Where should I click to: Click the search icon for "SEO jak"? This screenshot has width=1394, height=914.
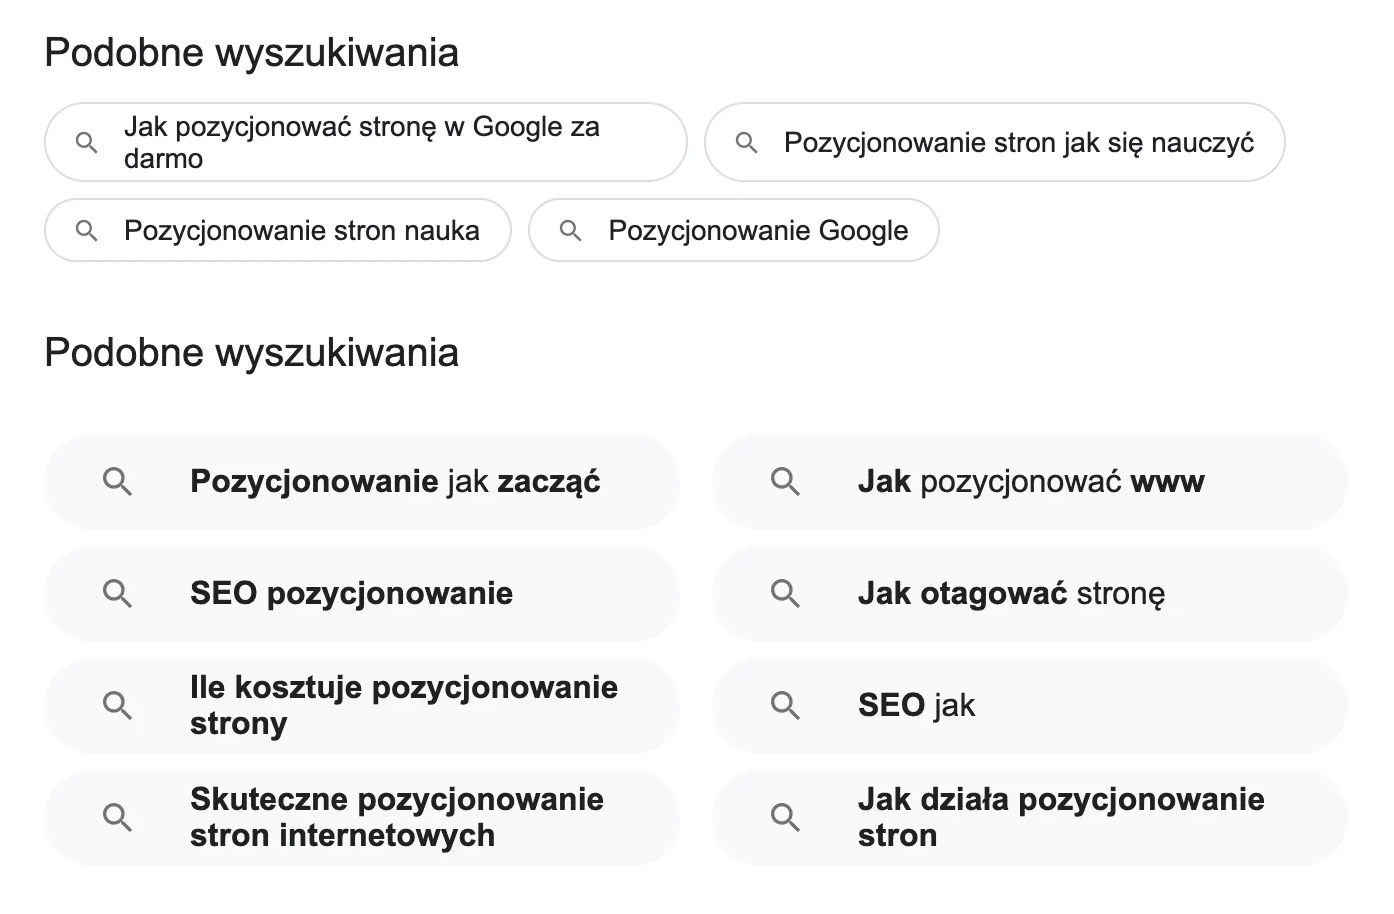[786, 706]
